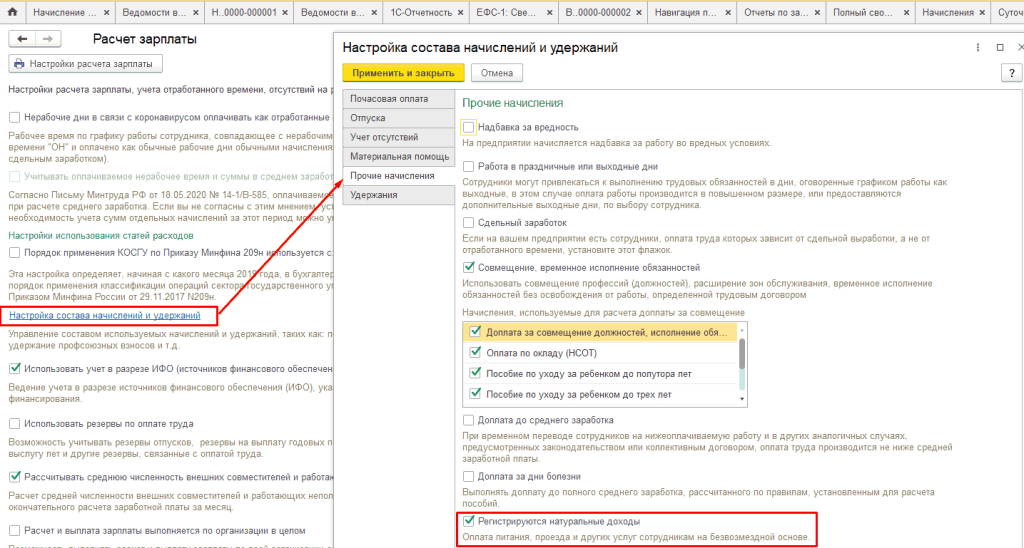Open dialog's more options kebab menu
The width and height of the screenshot is (1024, 548).
click(978, 48)
